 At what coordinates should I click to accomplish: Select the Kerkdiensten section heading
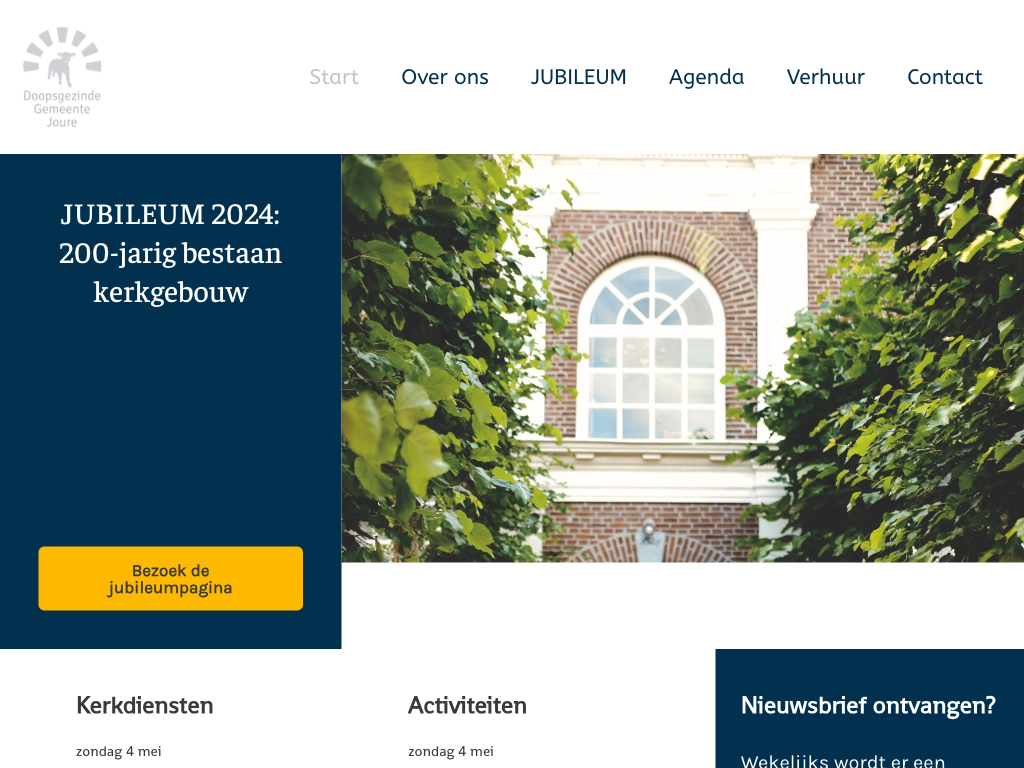[145, 705]
